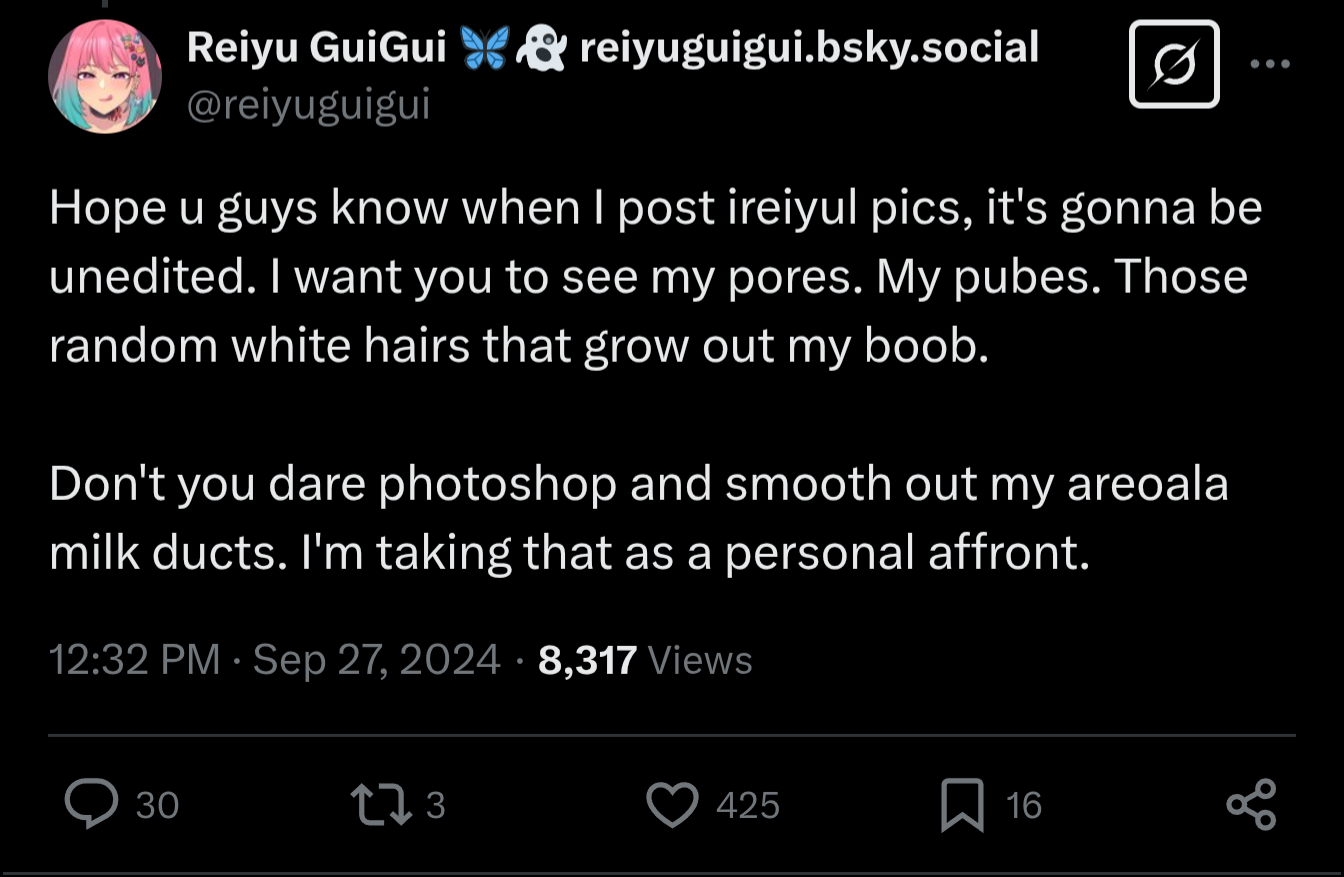Like the post with the heart icon
1344x877 pixels.
tap(672, 805)
